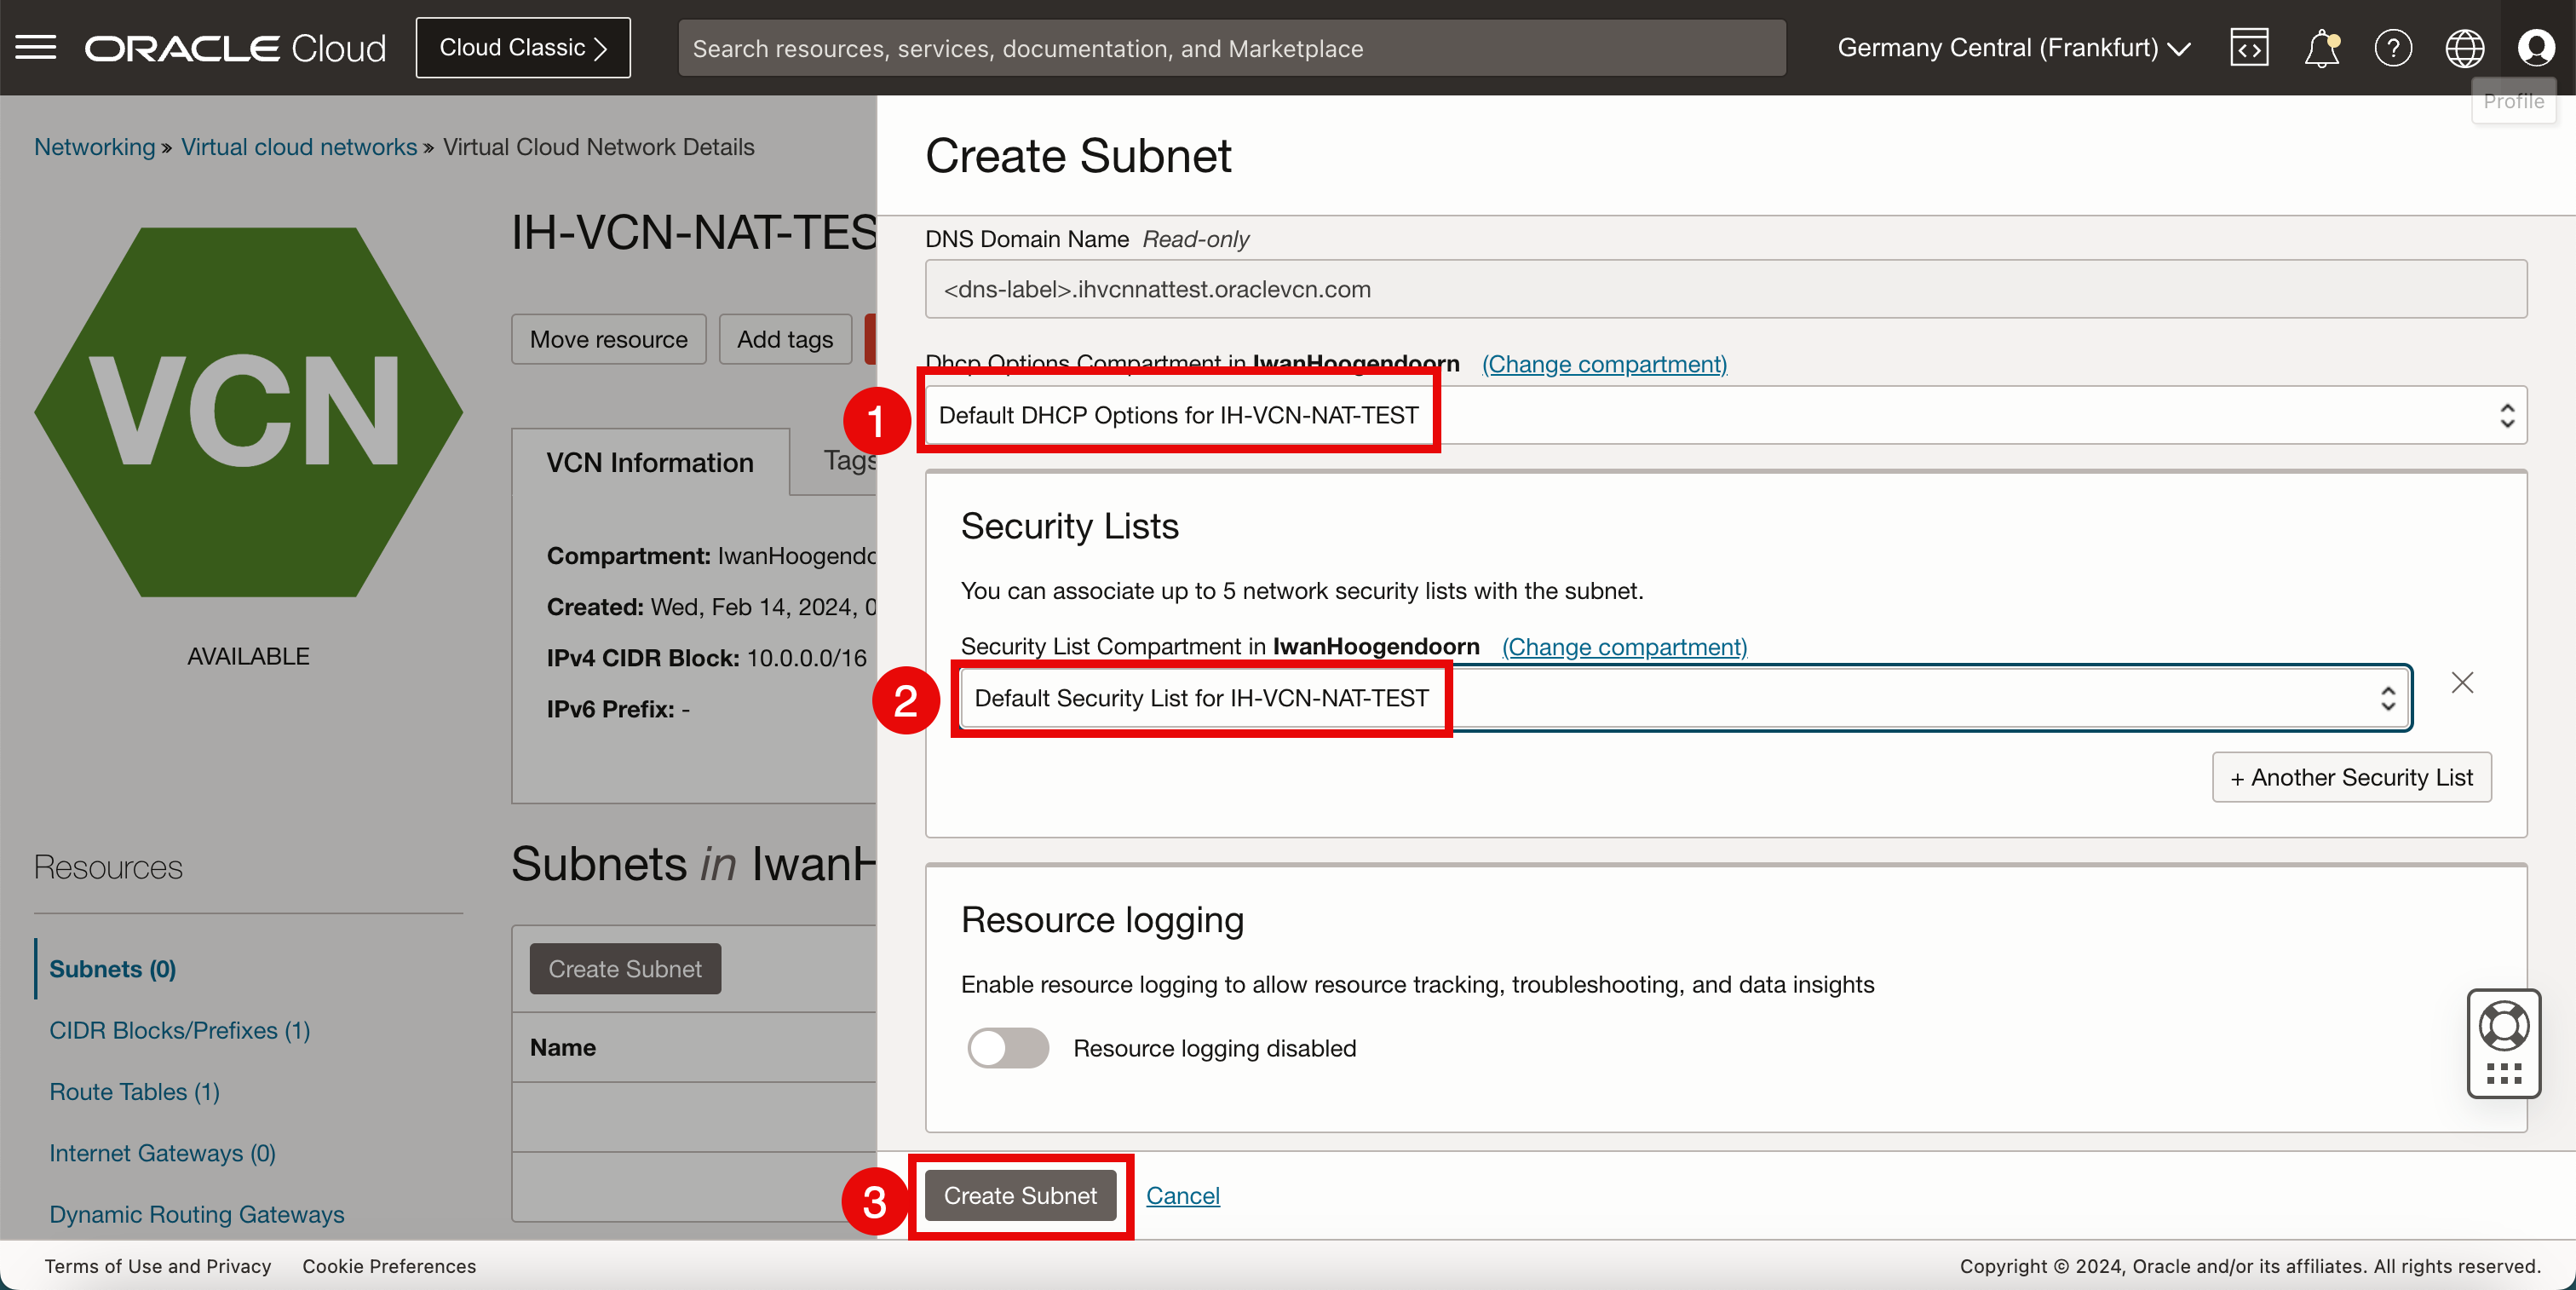The width and height of the screenshot is (2576, 1290).
Task: Click Create Subnet confirmation button
Action: coord(1020,1196)
